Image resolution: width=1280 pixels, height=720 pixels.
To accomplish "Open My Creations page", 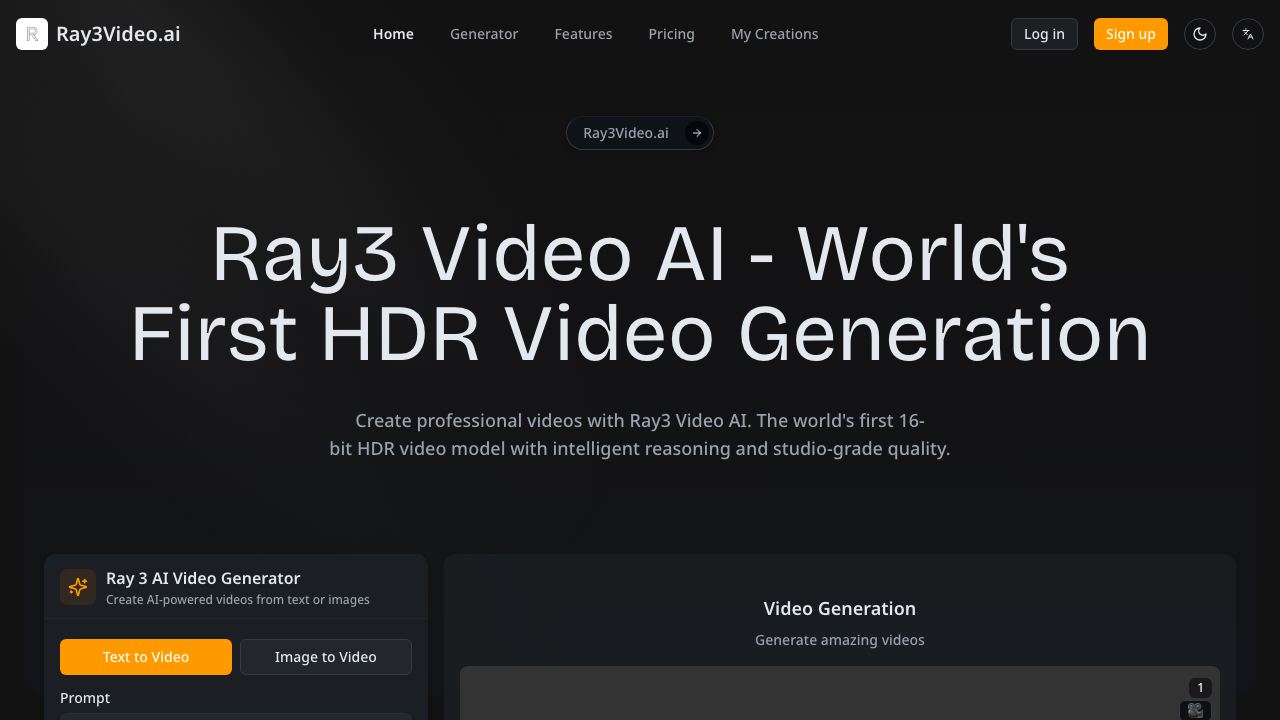I will tap(774, 34).
